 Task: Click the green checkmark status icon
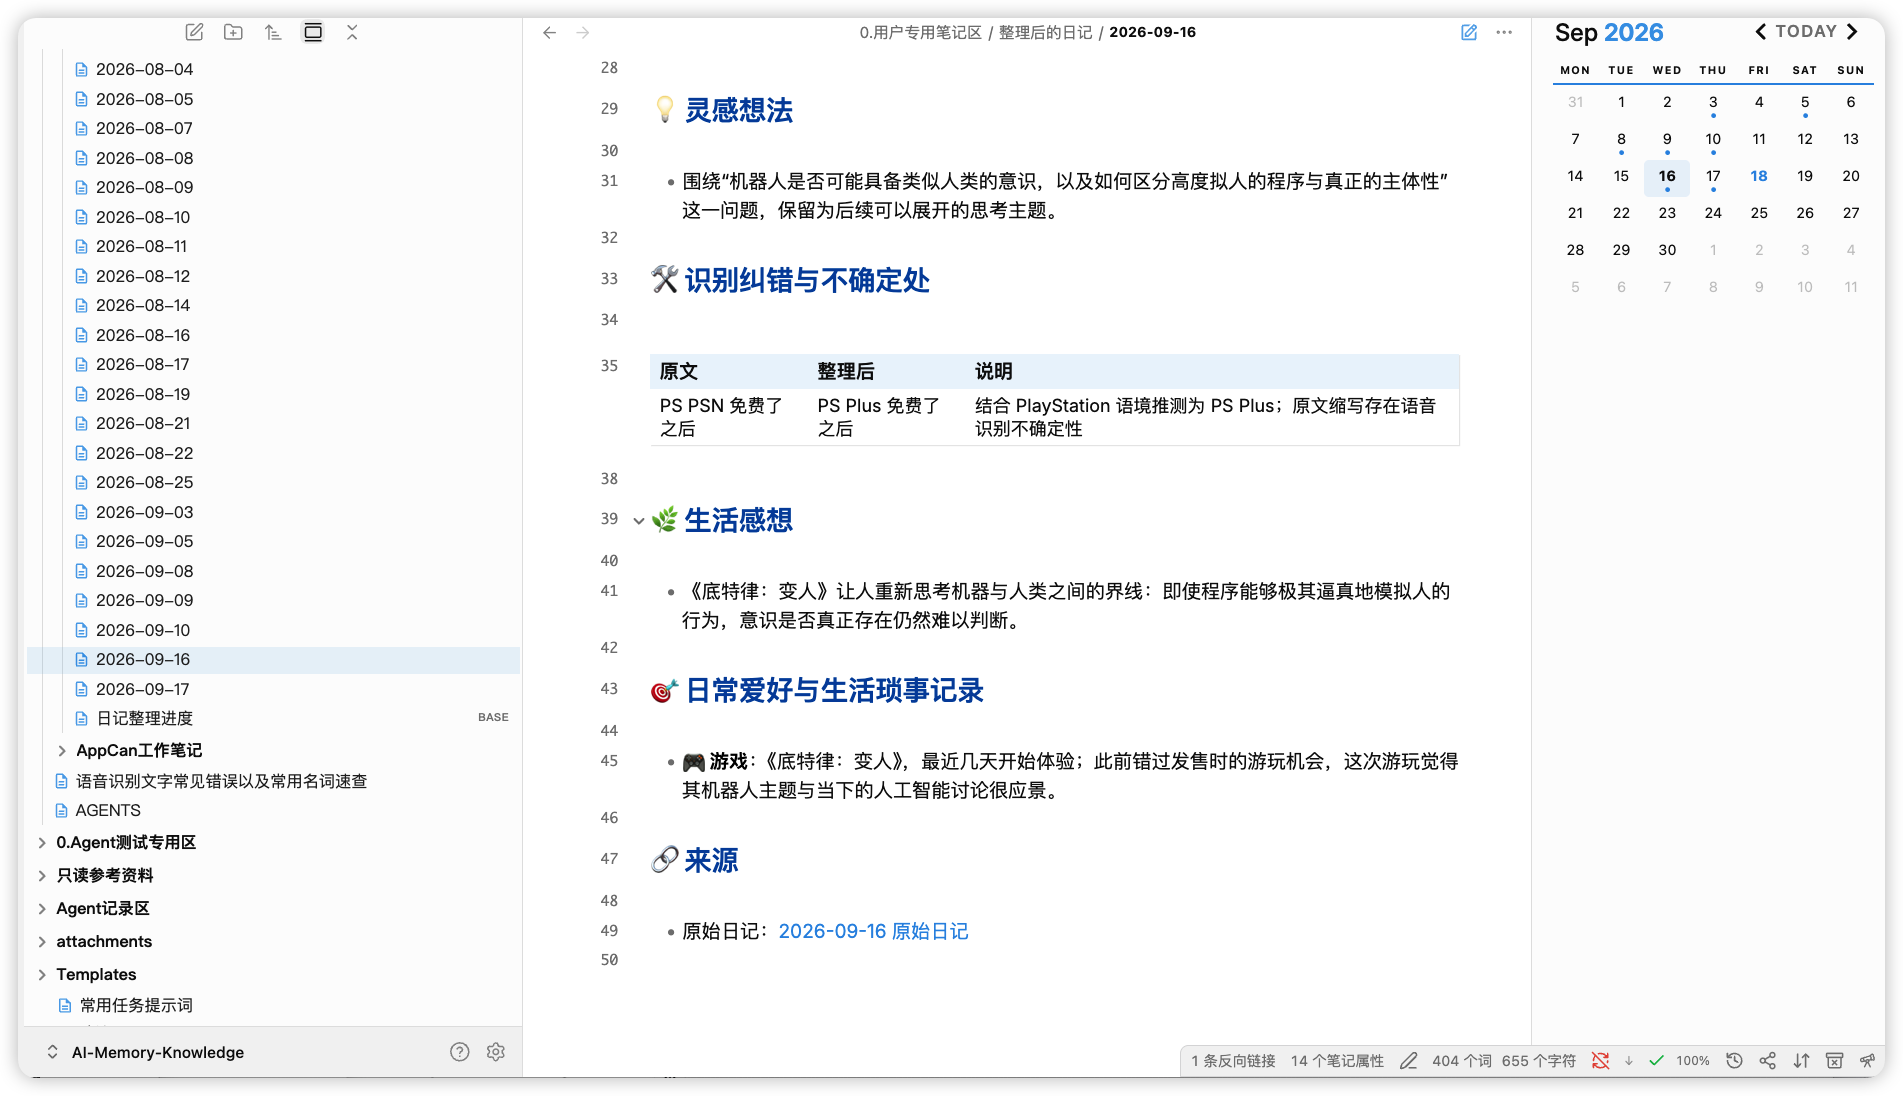click(1656, 1060)
